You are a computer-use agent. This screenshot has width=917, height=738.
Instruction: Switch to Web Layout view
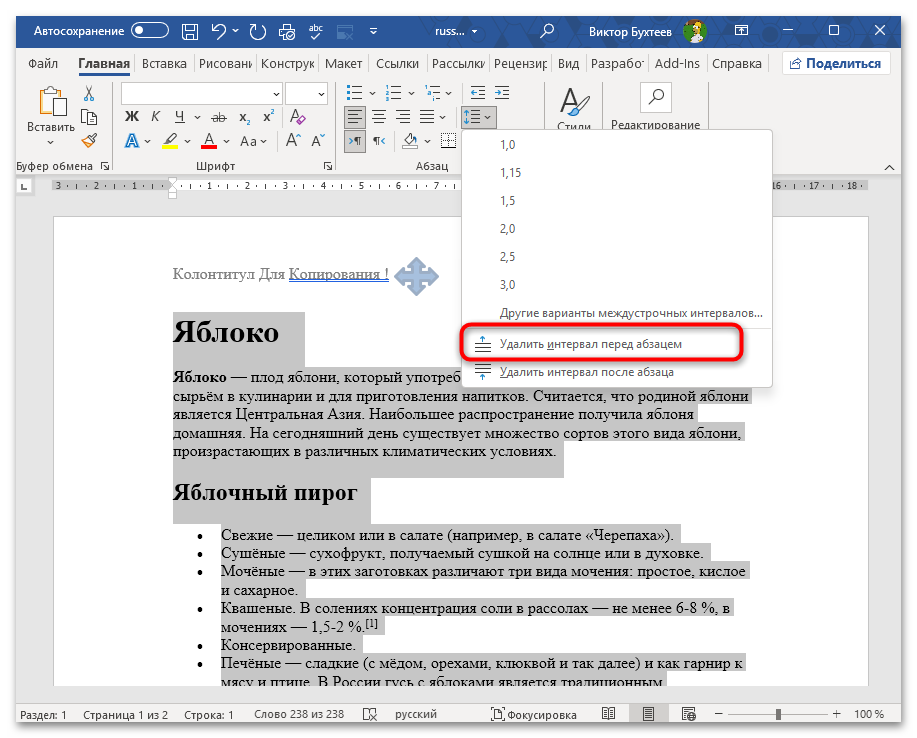click(x=688, y=713)
